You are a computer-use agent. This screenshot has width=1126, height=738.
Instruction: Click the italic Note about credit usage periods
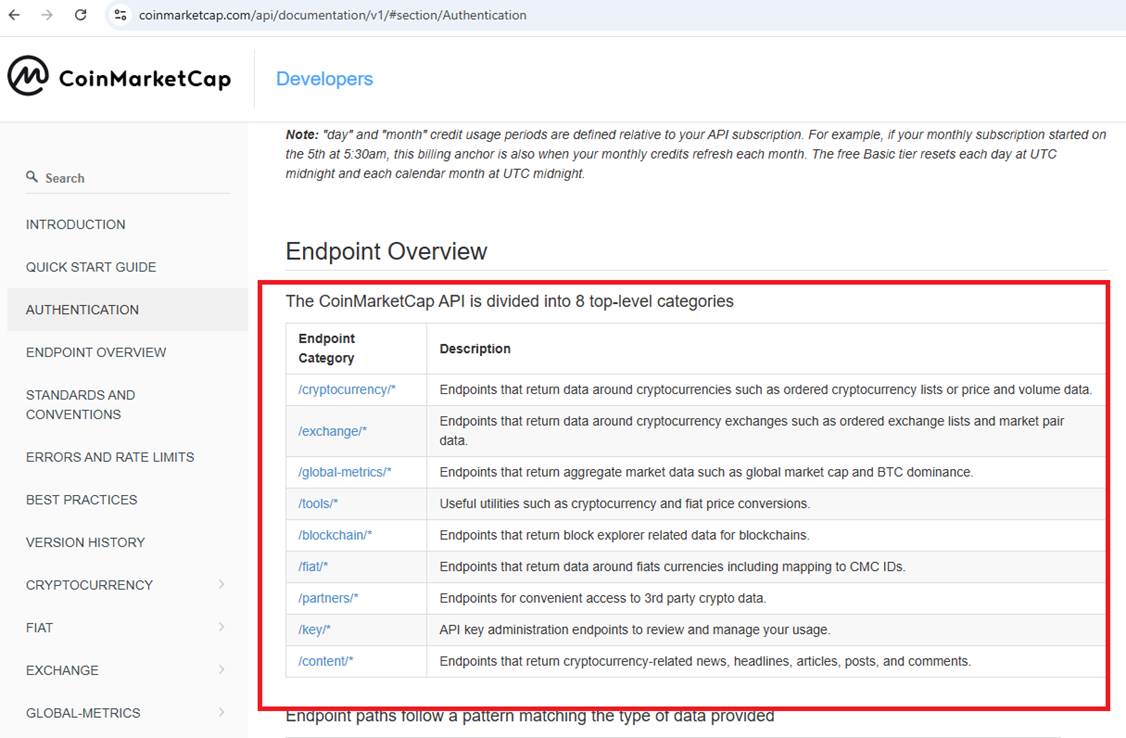(696, 154)
